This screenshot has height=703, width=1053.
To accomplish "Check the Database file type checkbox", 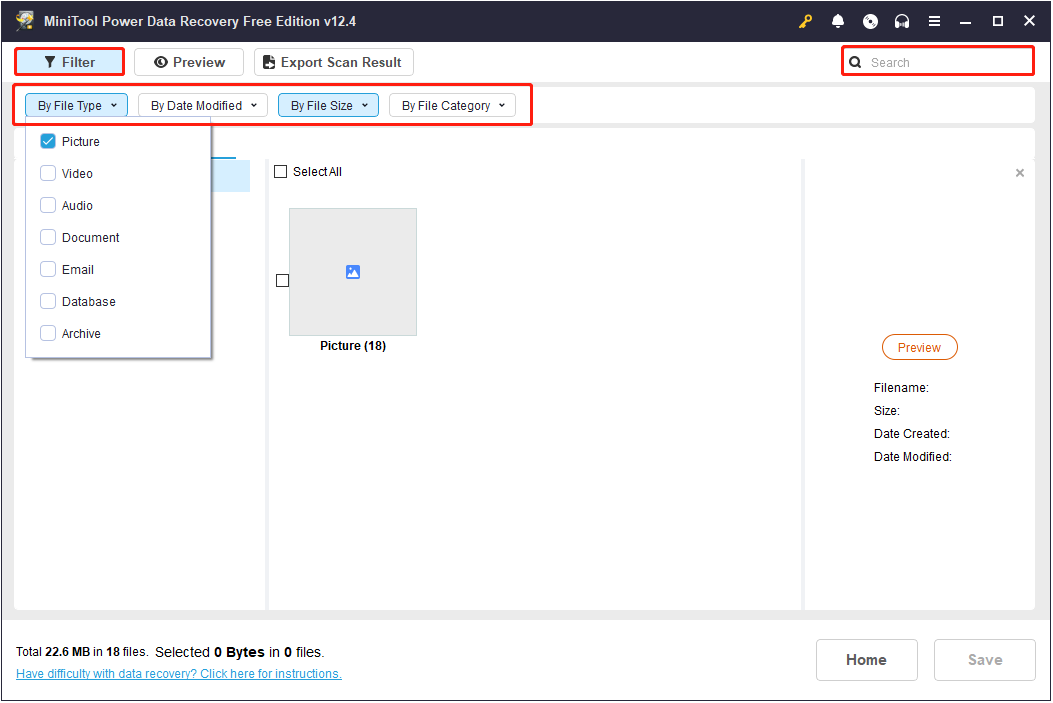I will click(x=48, y=301).
